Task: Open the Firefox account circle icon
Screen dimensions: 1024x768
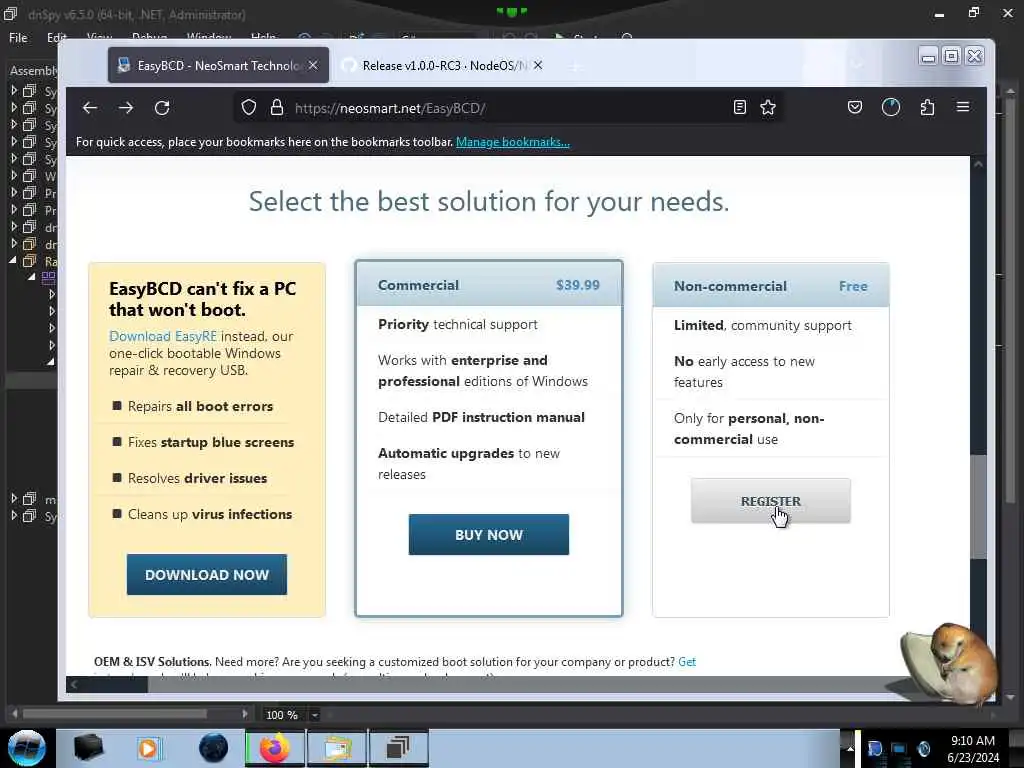Action: 891,107
